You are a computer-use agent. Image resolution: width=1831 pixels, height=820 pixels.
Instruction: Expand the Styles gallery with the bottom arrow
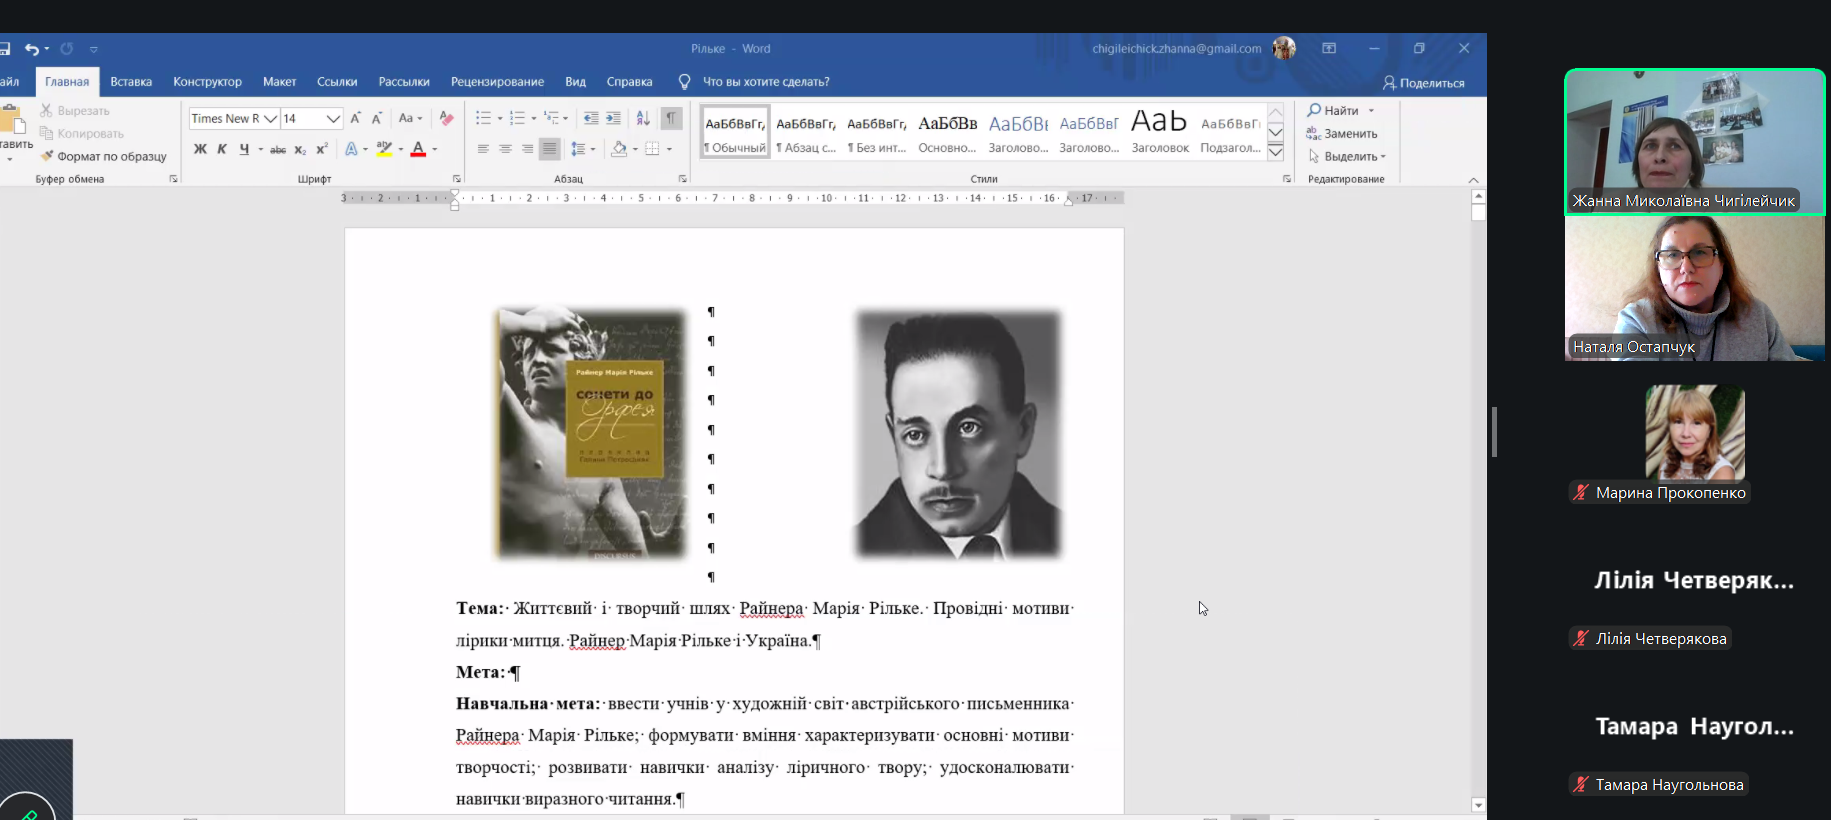(x=1276, y=152)
